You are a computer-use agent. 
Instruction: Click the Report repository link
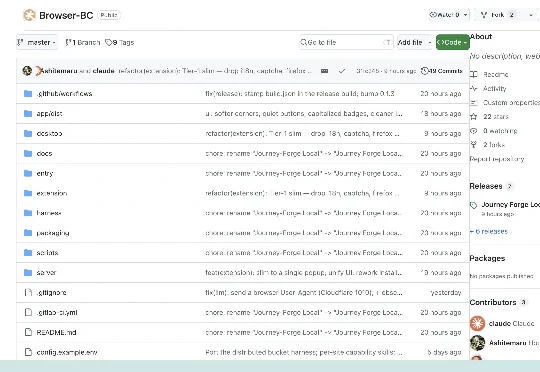497,159
